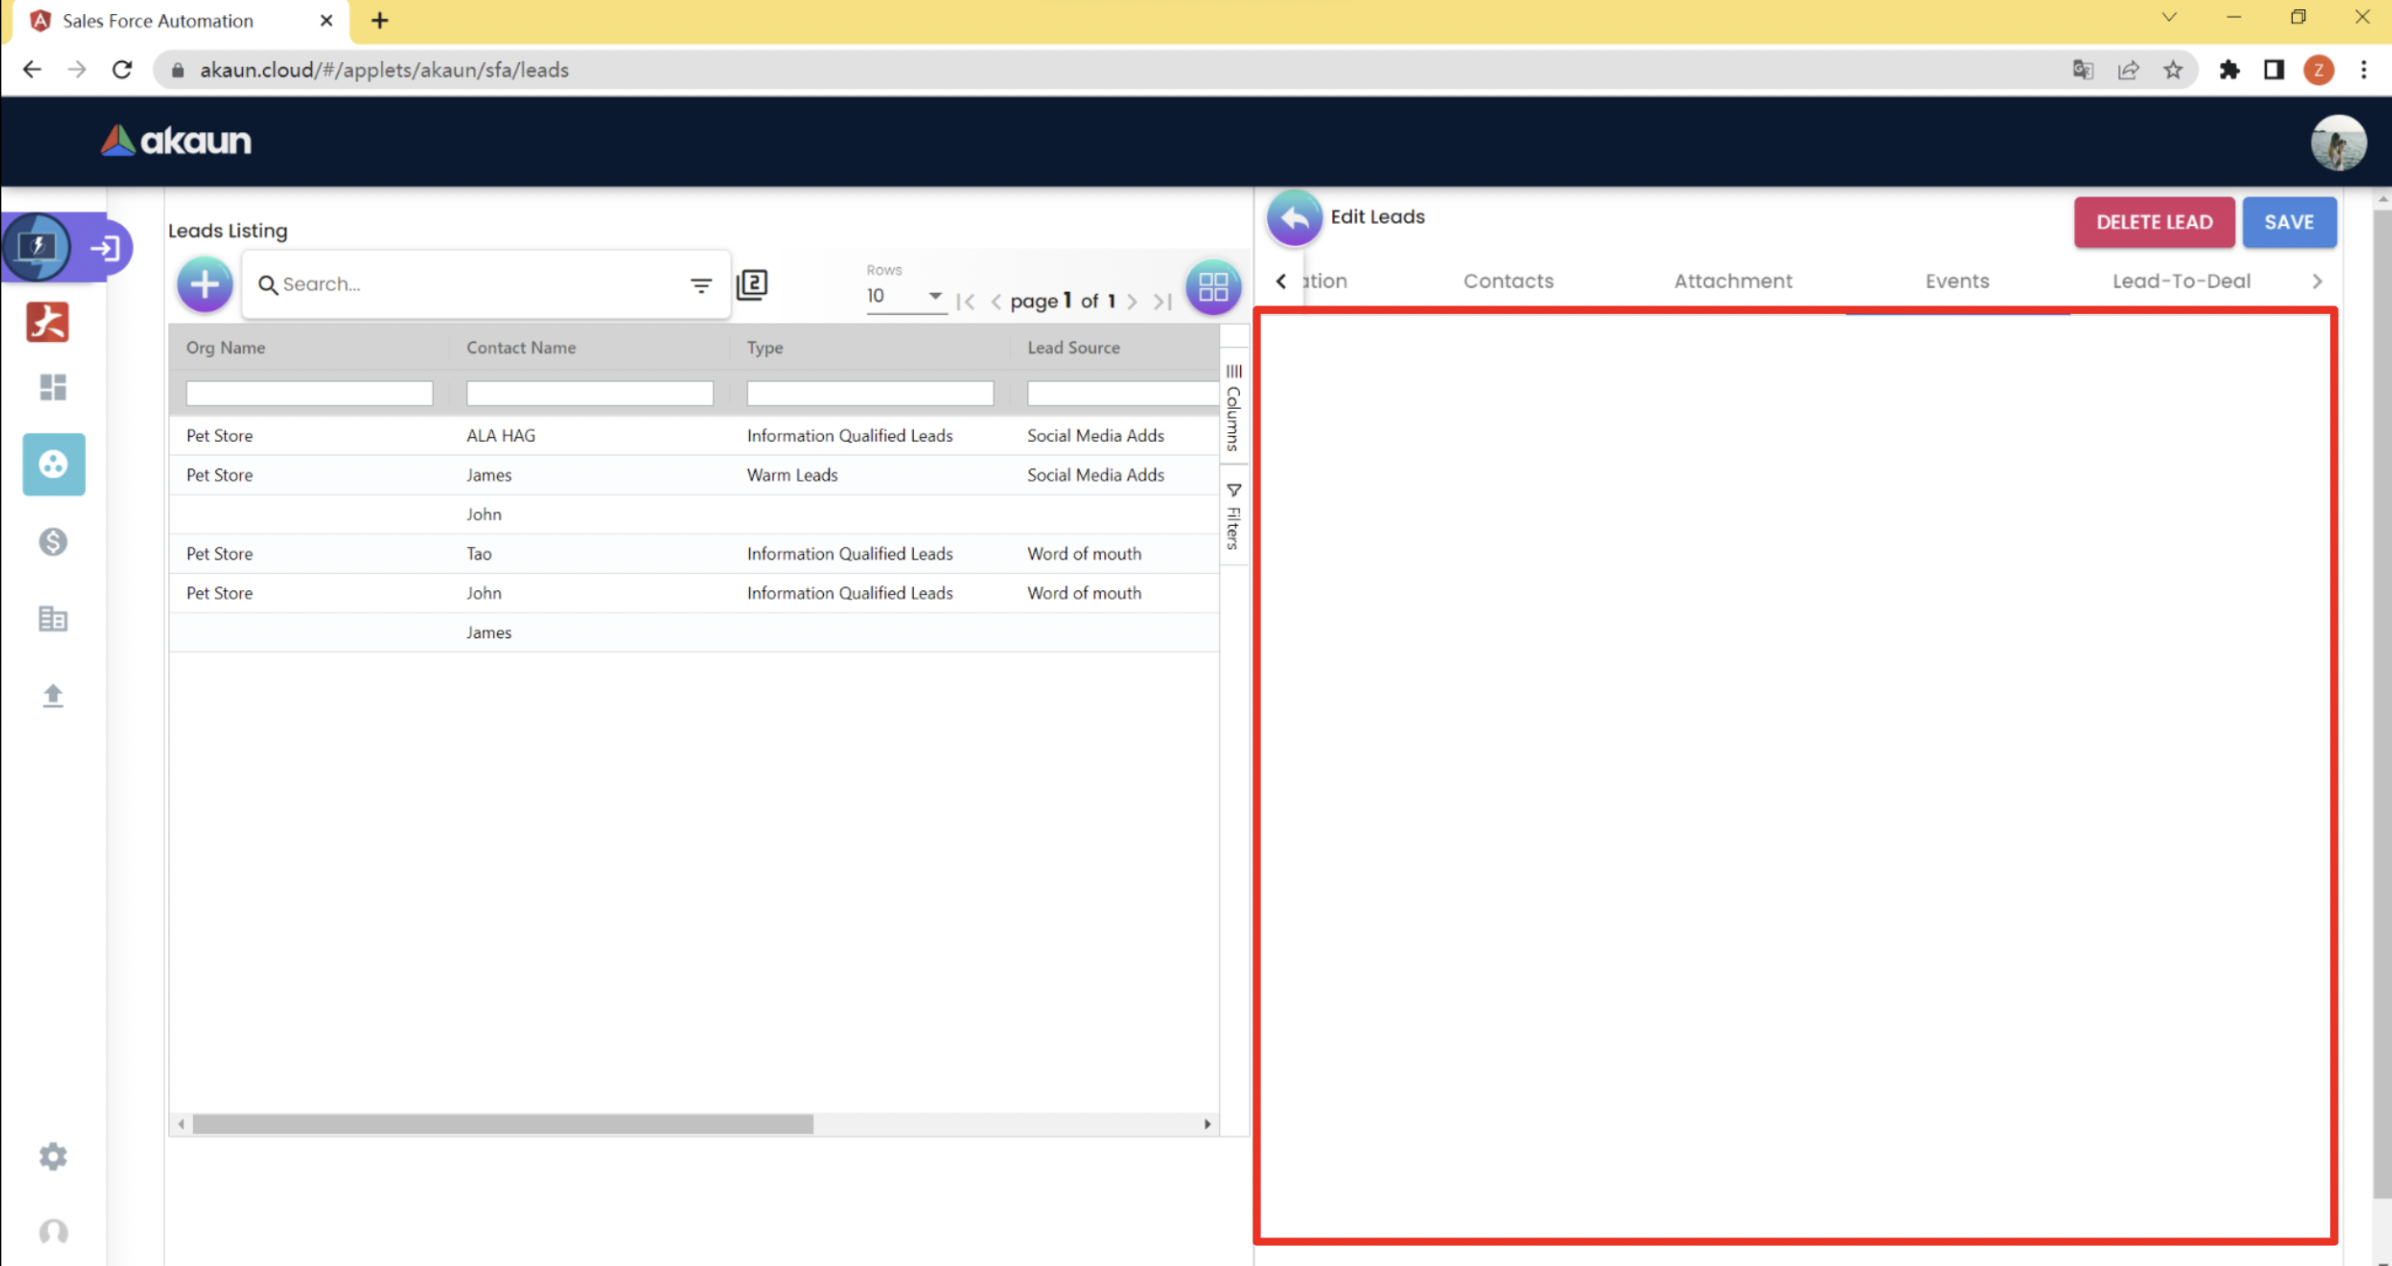Viewport: 2392px width, 1266px height.
Task: Open the dollar sign deals icon
Action: (x=53, y=542)
